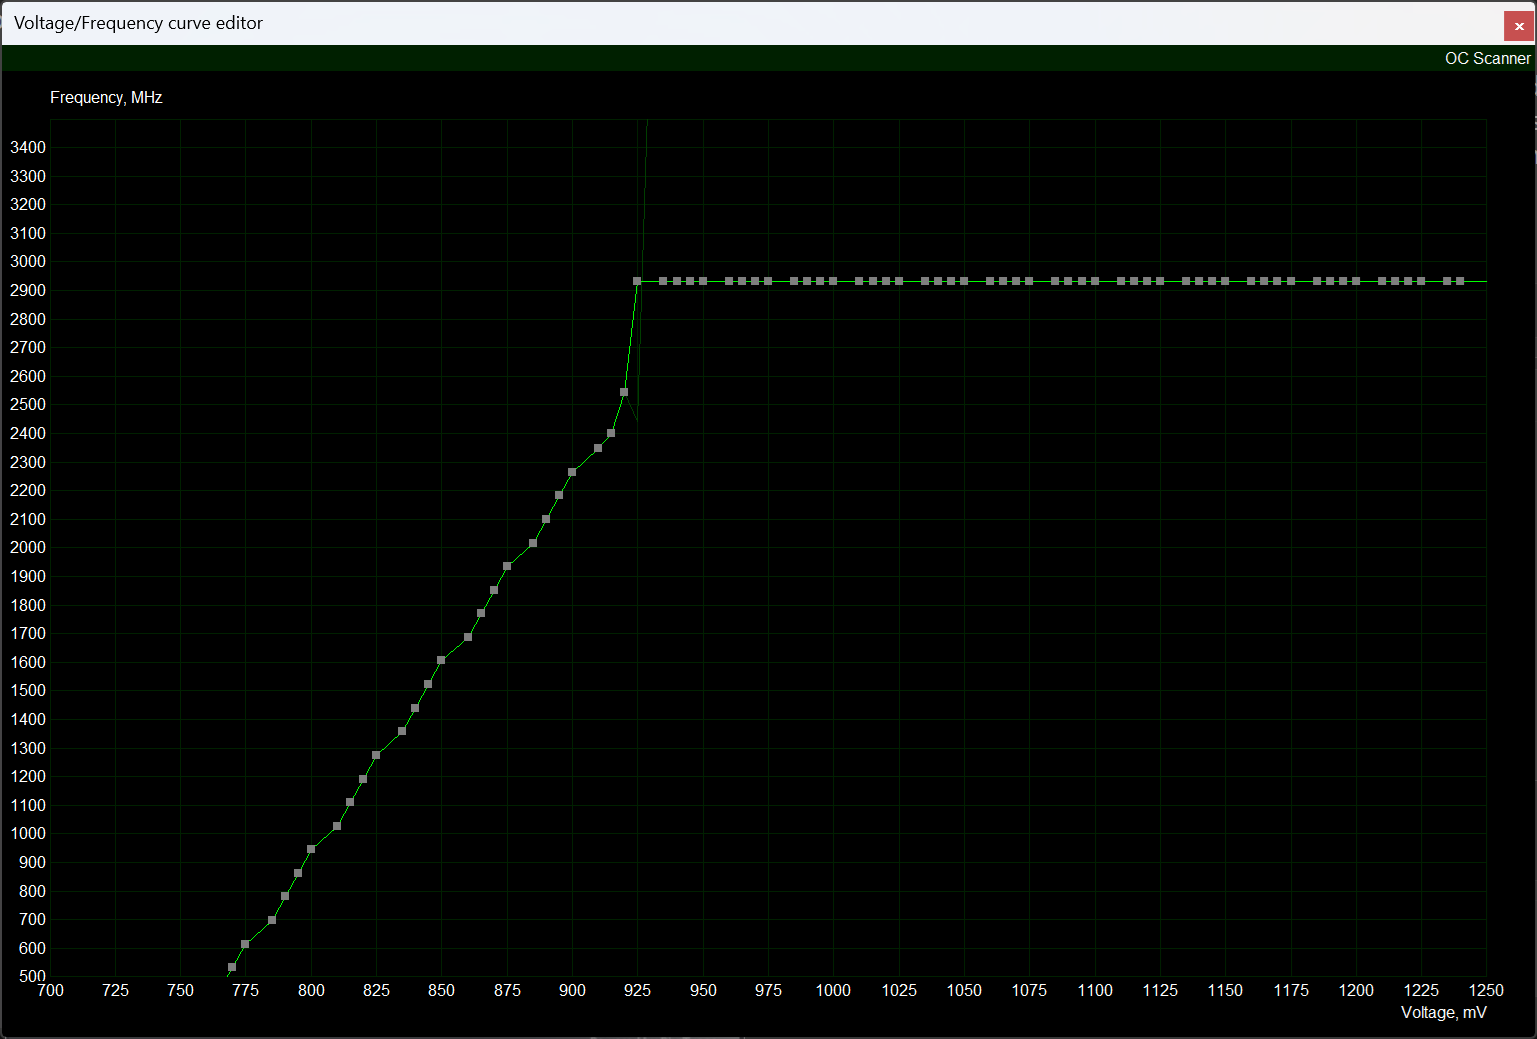
Task: Select the flat curve point at 950 mV
Action: 703,281
